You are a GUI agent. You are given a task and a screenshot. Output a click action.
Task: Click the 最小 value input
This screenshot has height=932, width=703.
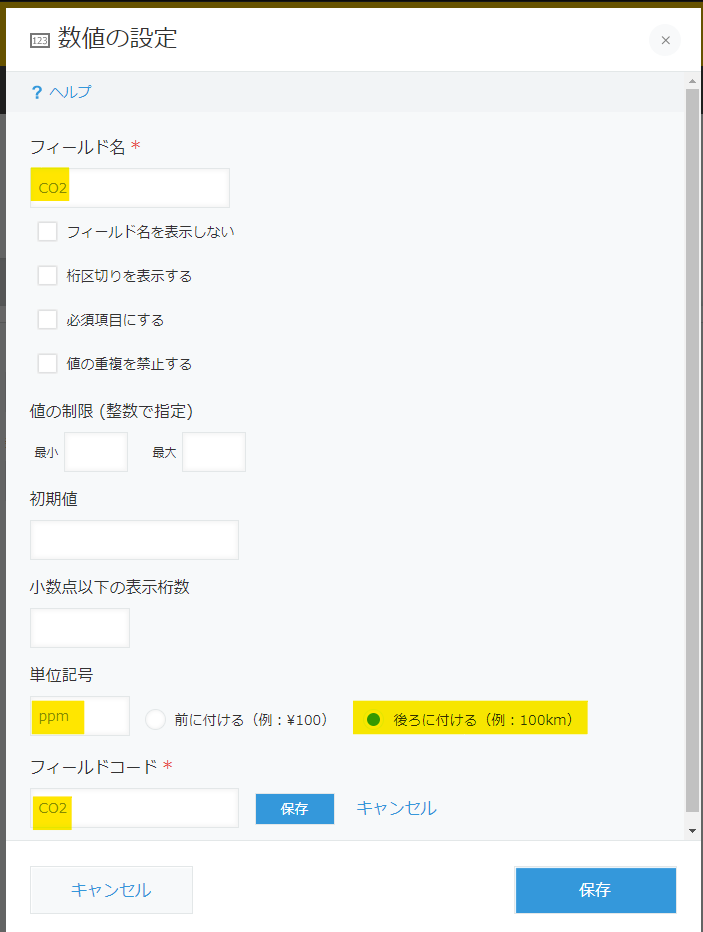pos(96,452)
